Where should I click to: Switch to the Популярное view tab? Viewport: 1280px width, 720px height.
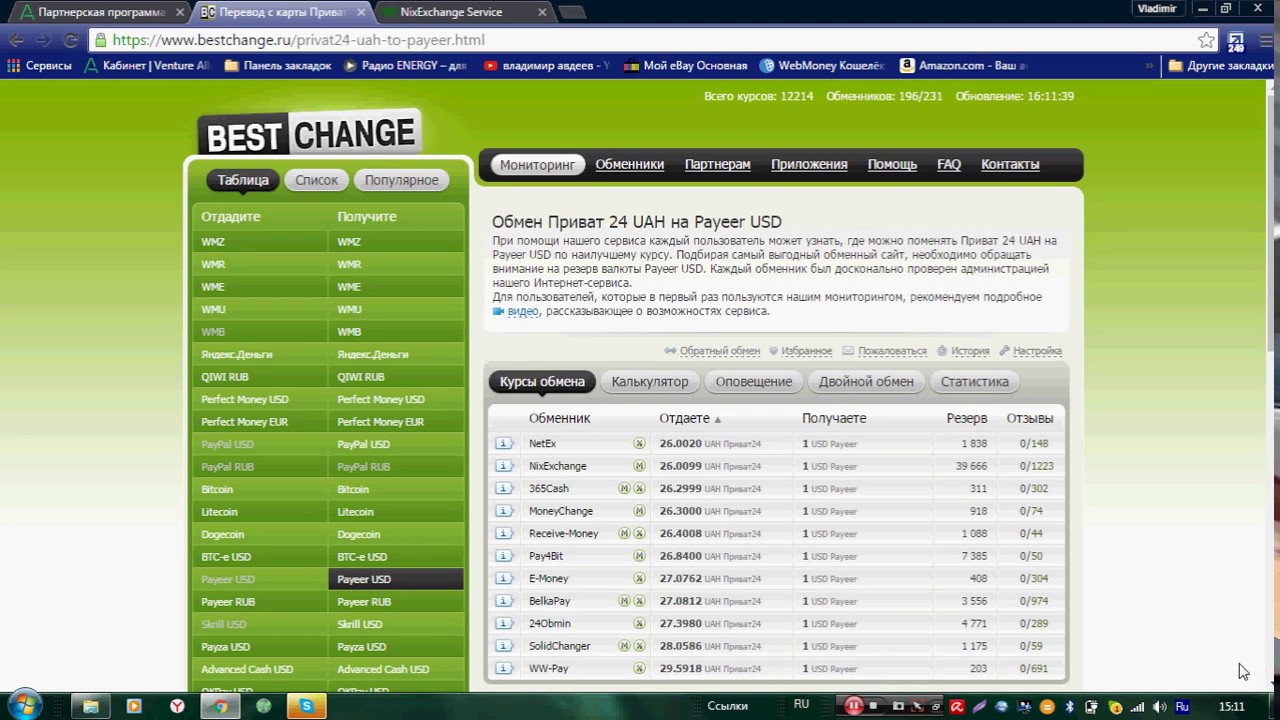click(x=401, y=180)
